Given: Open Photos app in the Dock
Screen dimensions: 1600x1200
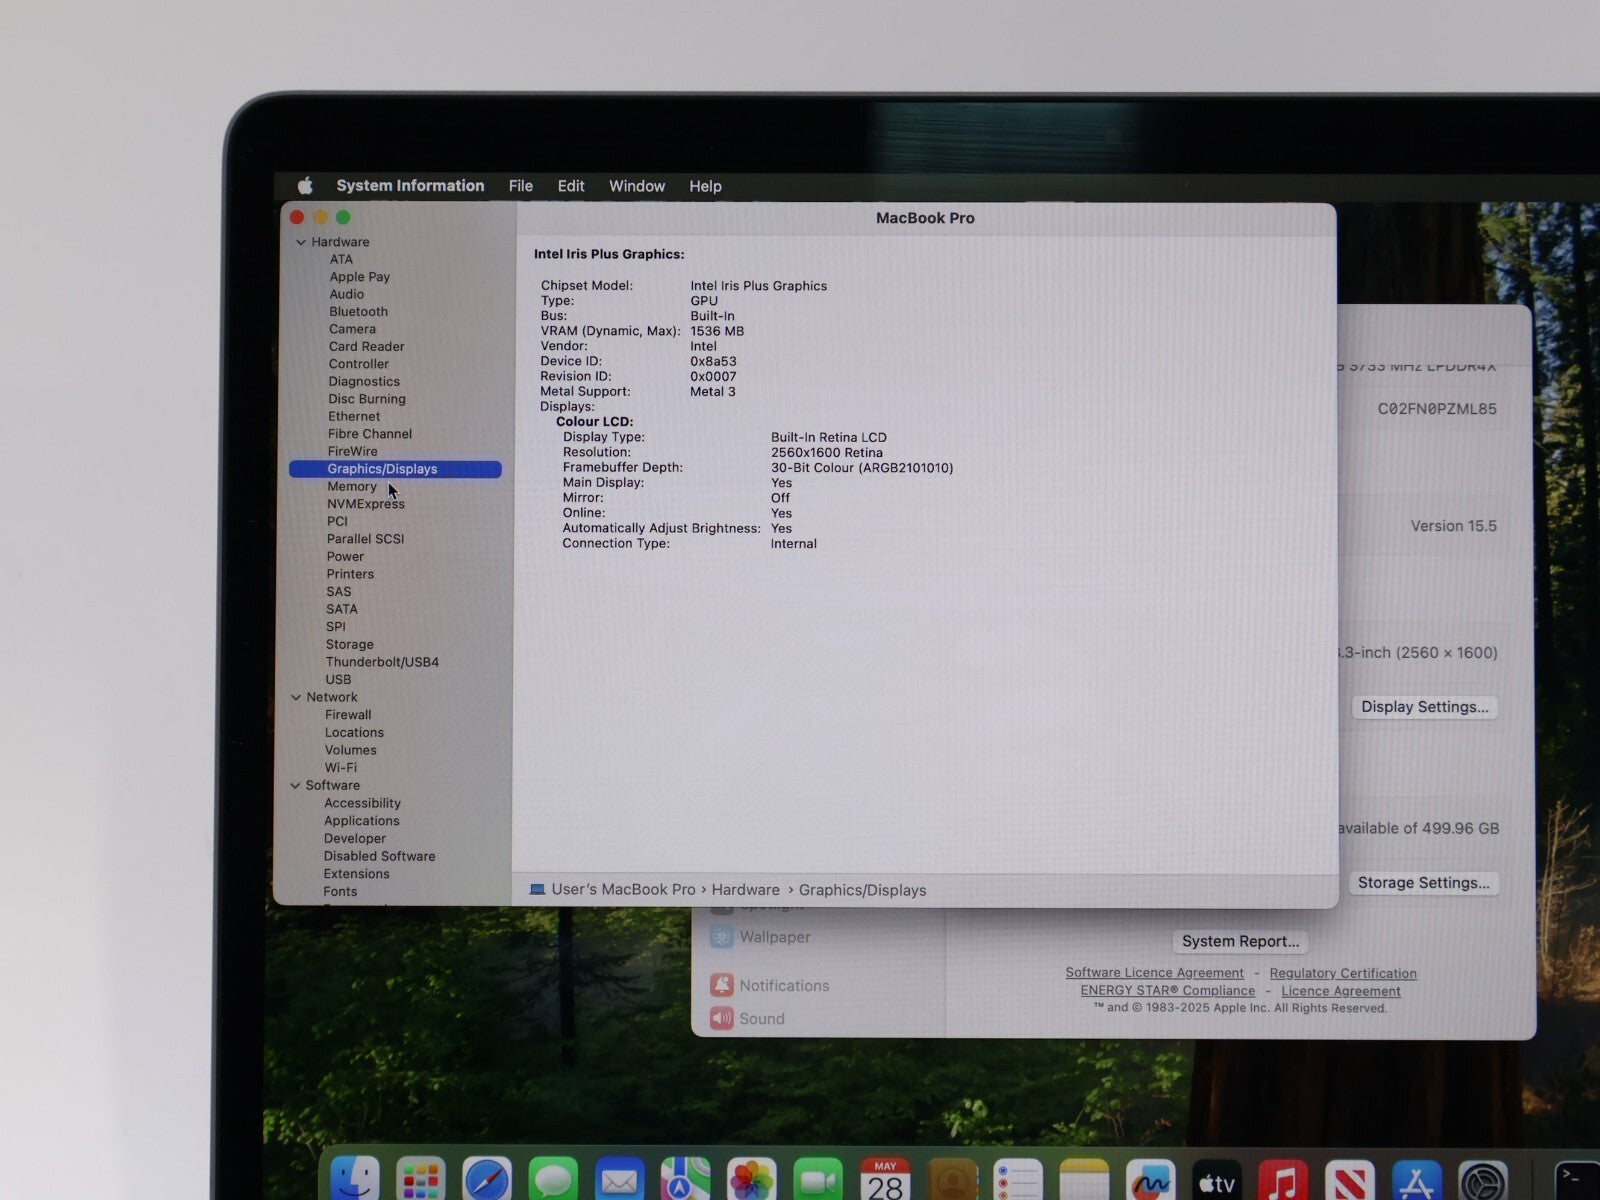Looking at the screenshot, I should pos(752,1180).
